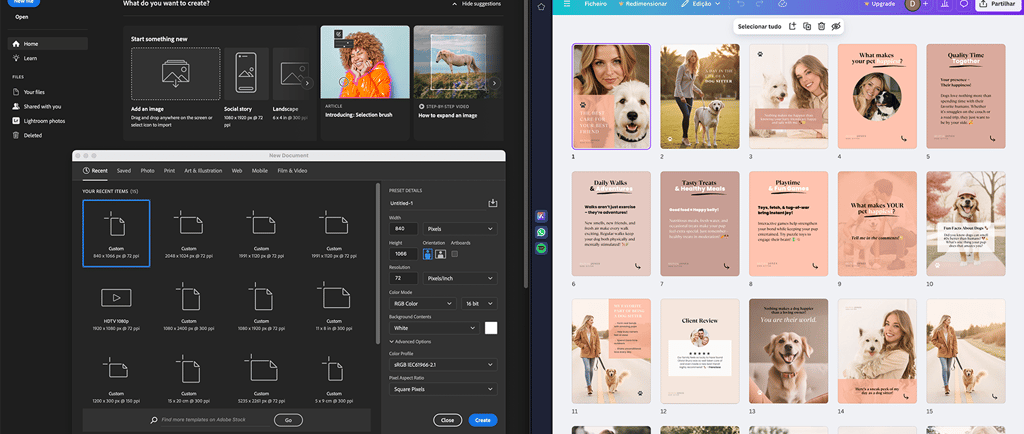Screen dimensions: 1024x434
Task: Add new page icon beside Selecionar tudo
Action: (792, 26)
